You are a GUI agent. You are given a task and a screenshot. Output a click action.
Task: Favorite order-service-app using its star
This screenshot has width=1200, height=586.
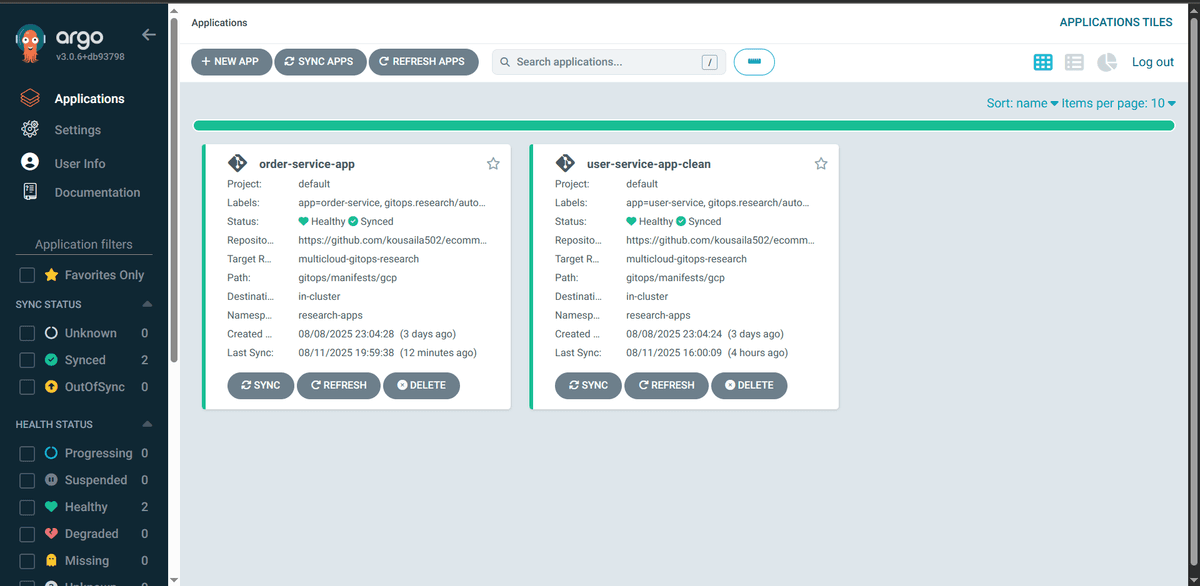(x=492, y=162)
